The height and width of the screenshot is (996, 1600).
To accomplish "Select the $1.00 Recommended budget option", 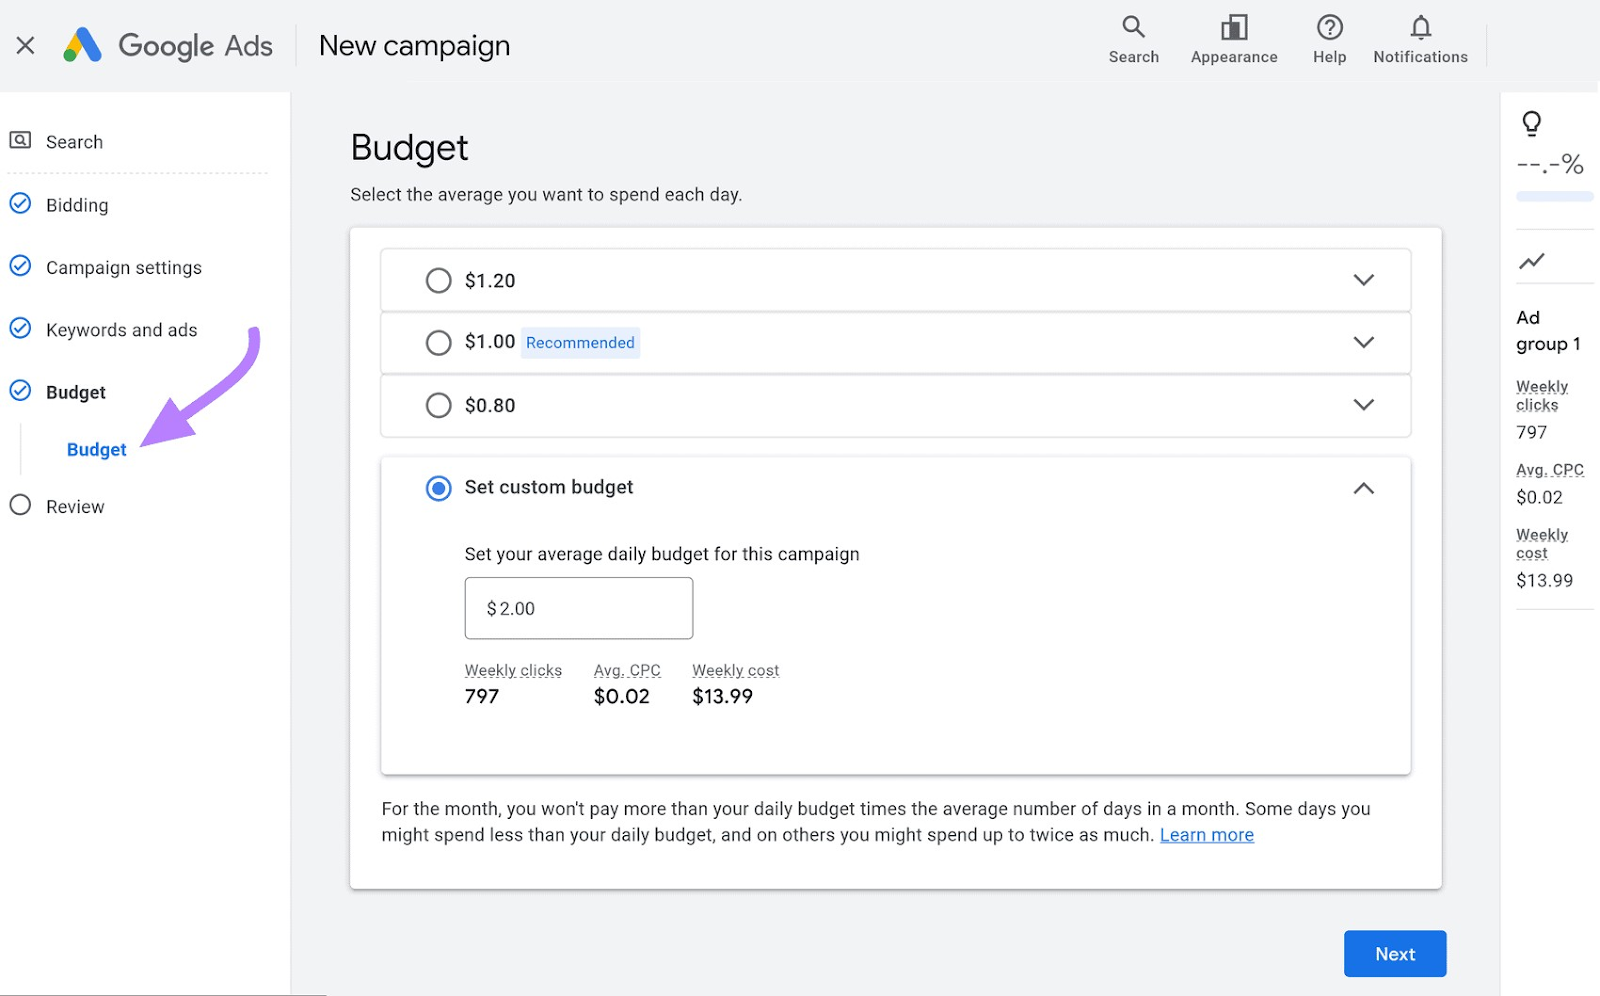I will [x=438, y=342].
